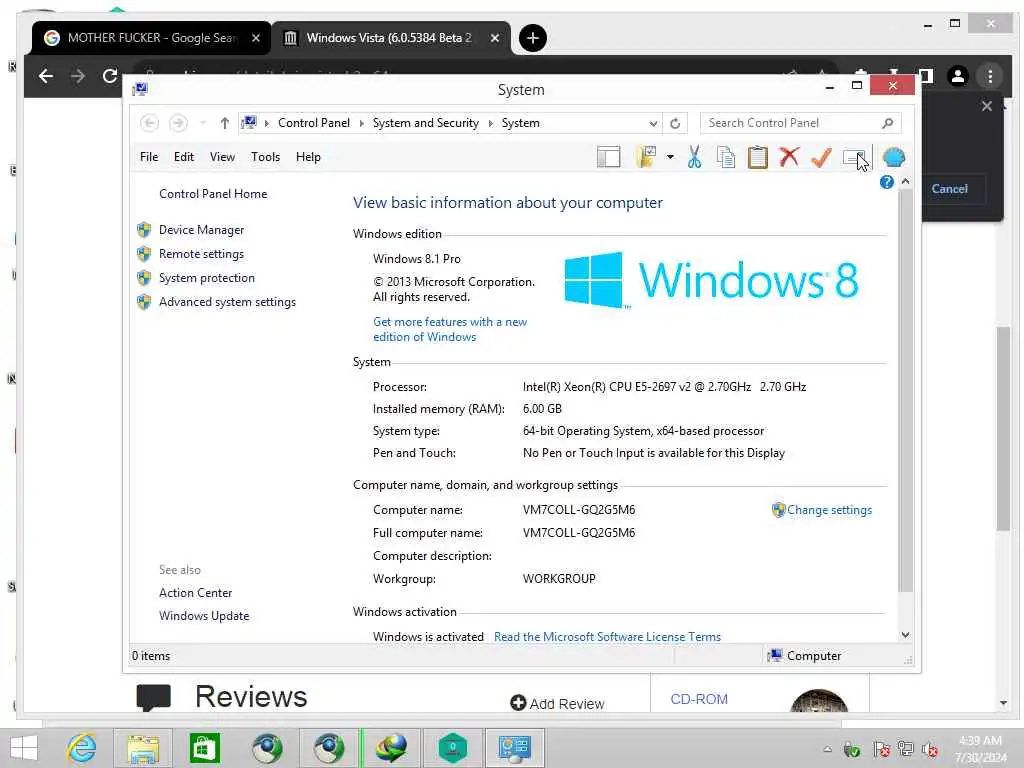
Task: Click Change settings for computer name
Action: (x=829, y=510)
